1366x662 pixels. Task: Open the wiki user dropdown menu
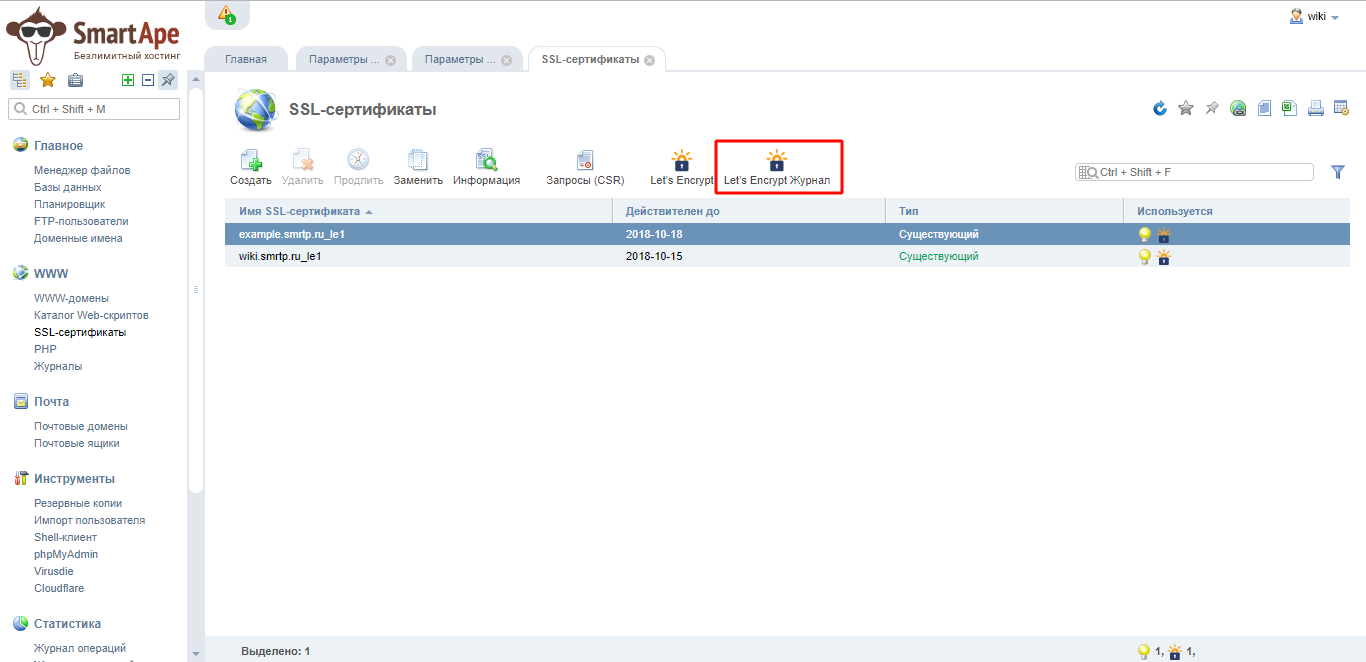point(1315,16)
